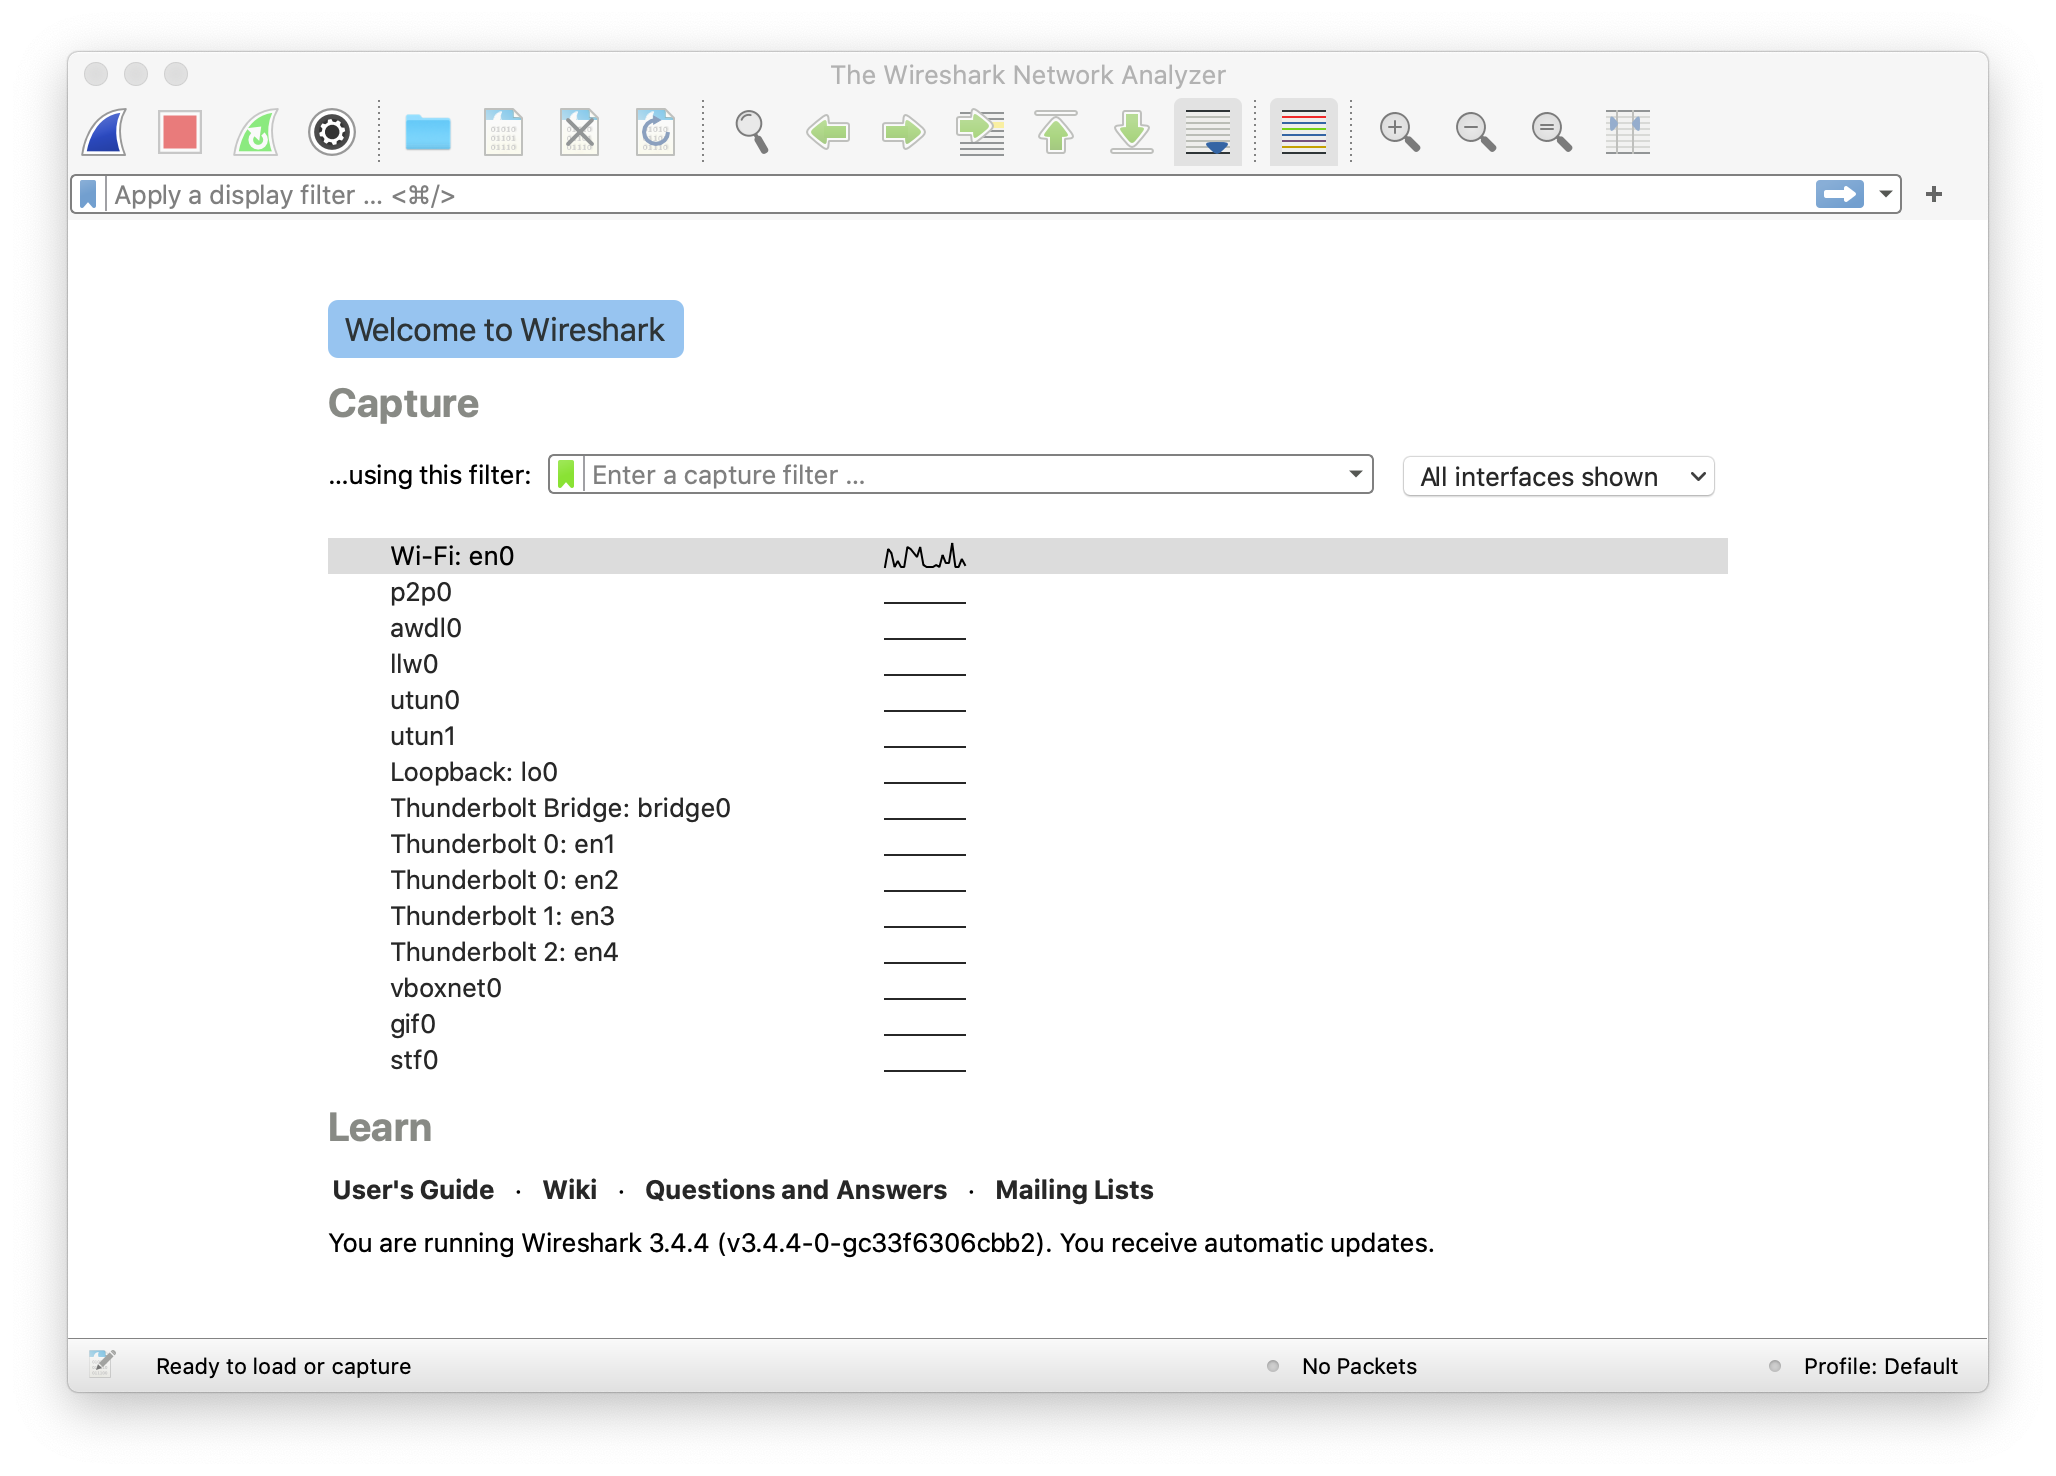Select awdl0 interface row
The image size is (2056, 1476).
click(1028, 628)
